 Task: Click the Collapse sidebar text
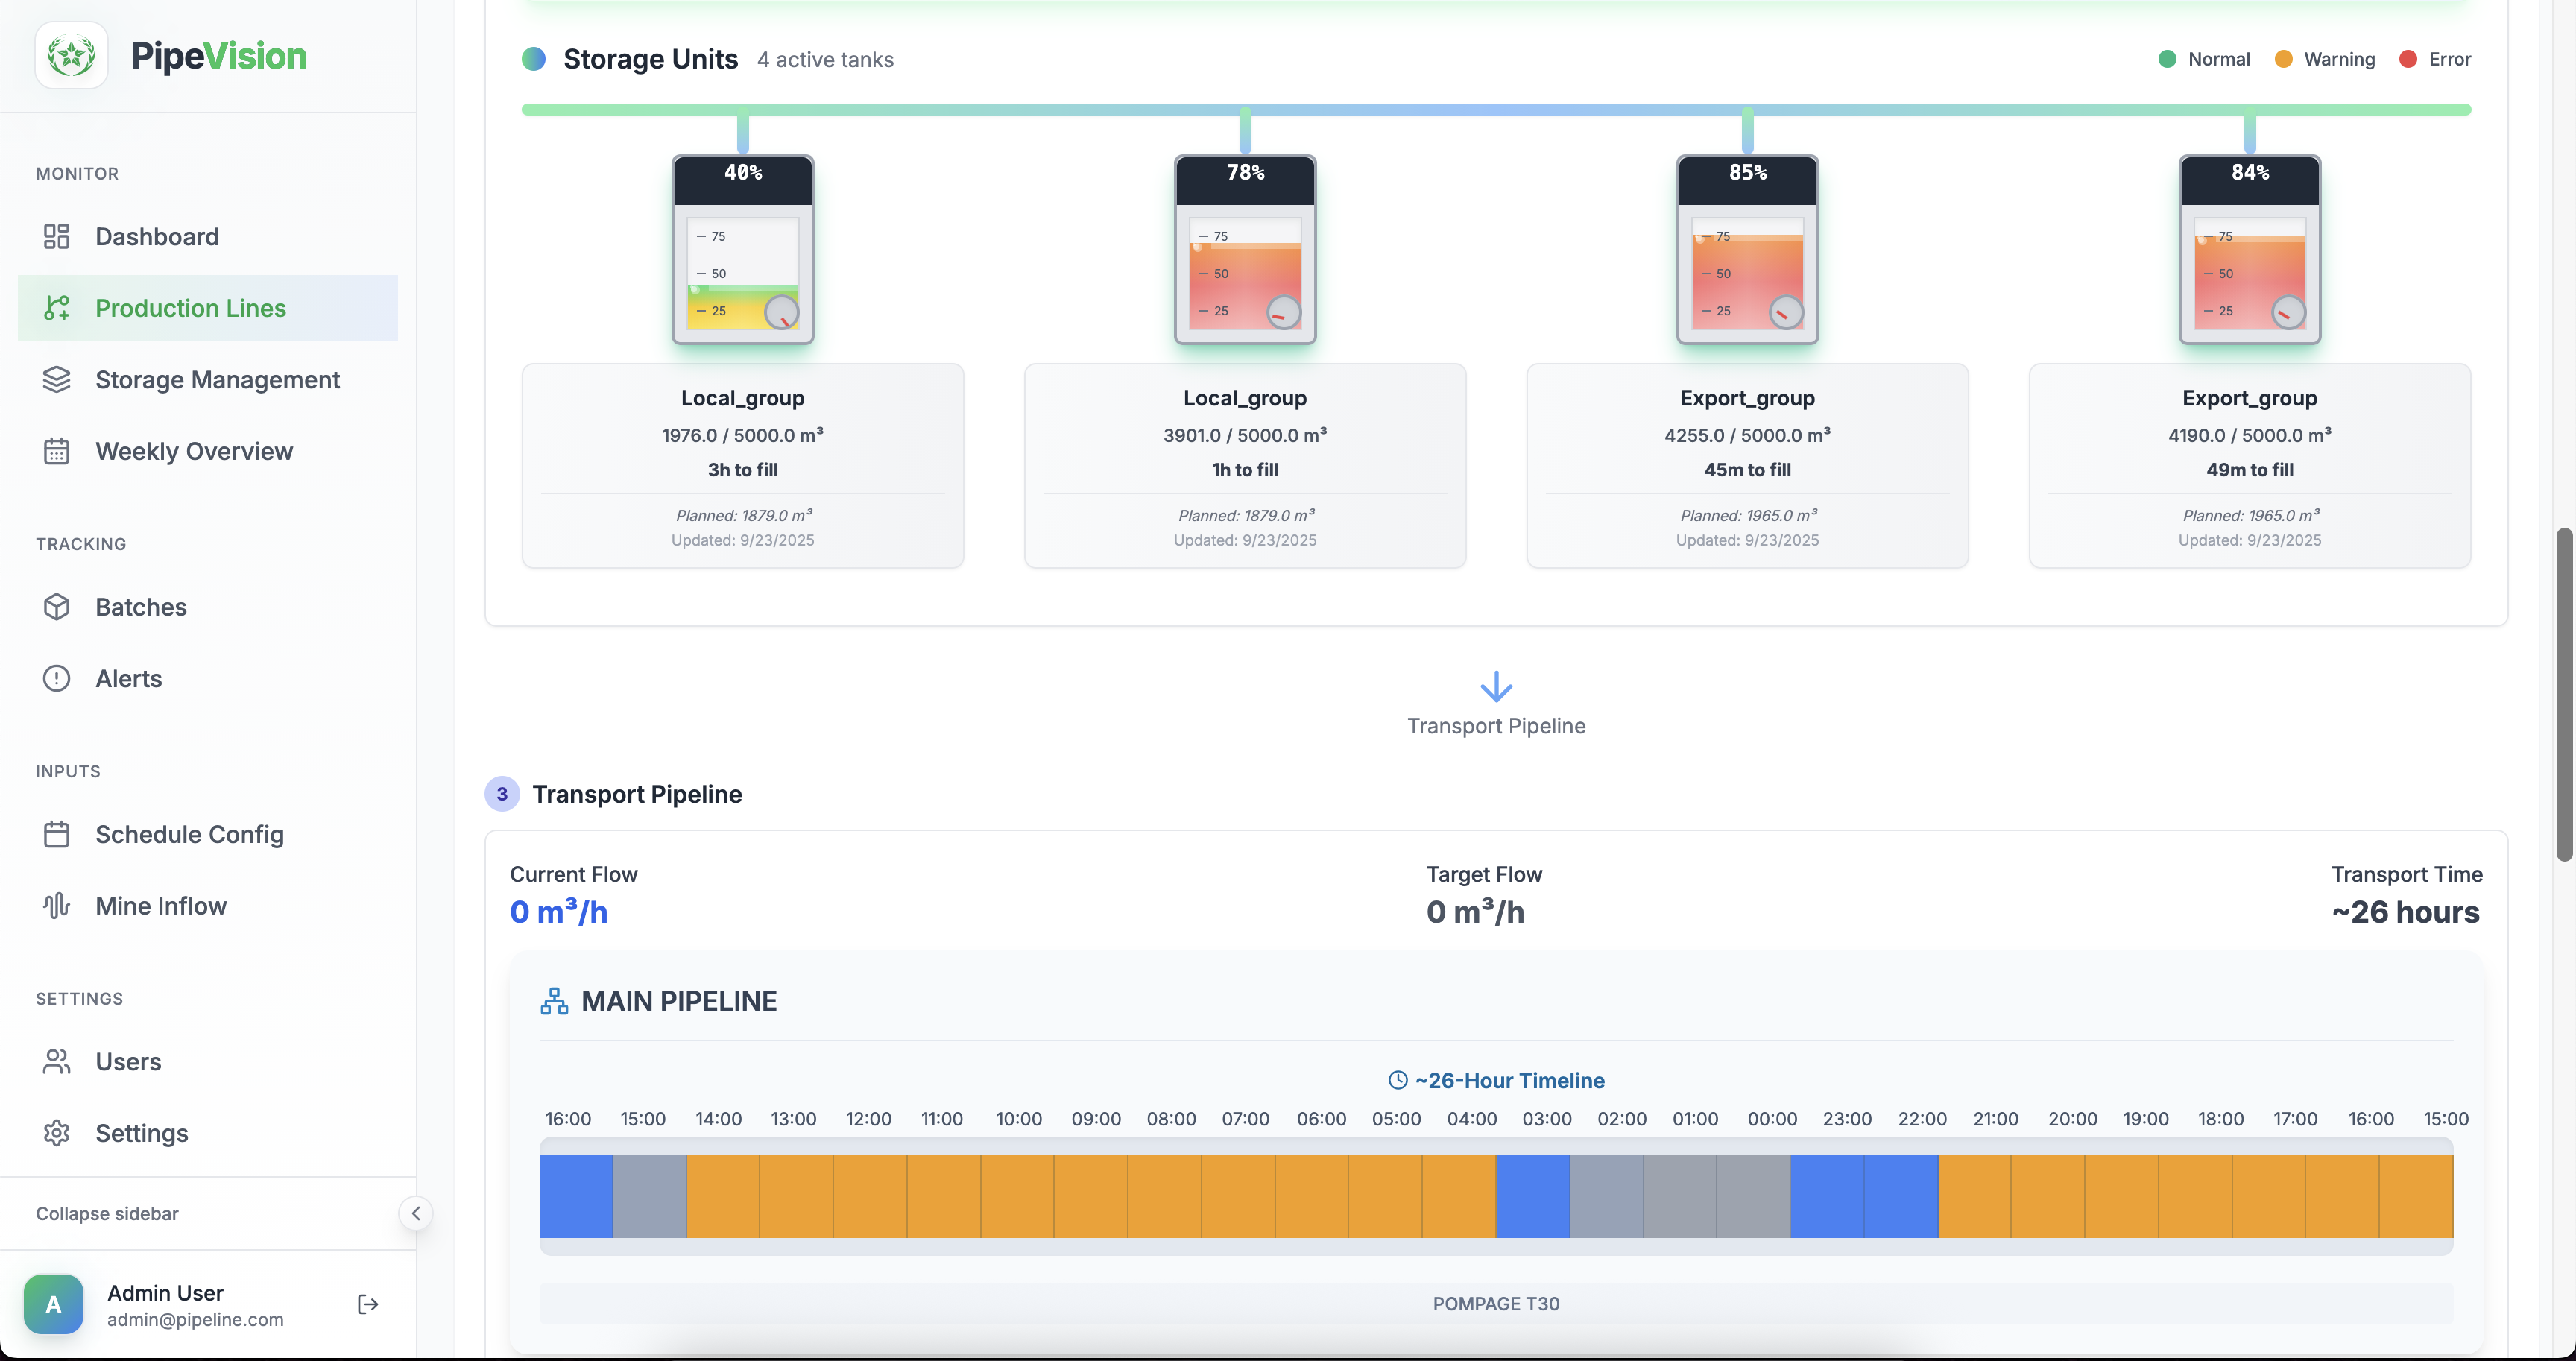pyautogui.click(x=107, y=1213)
